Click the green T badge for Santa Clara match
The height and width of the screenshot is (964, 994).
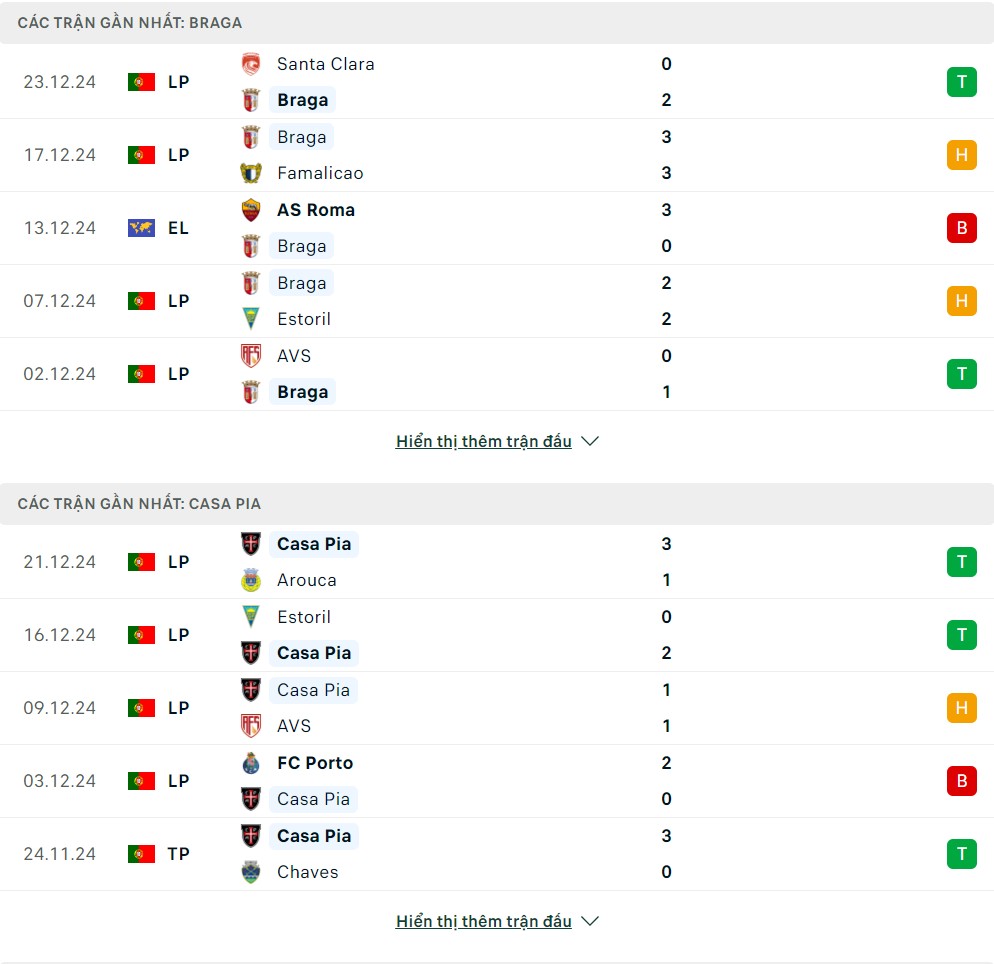pyautogui.click(x=962, y=82)
